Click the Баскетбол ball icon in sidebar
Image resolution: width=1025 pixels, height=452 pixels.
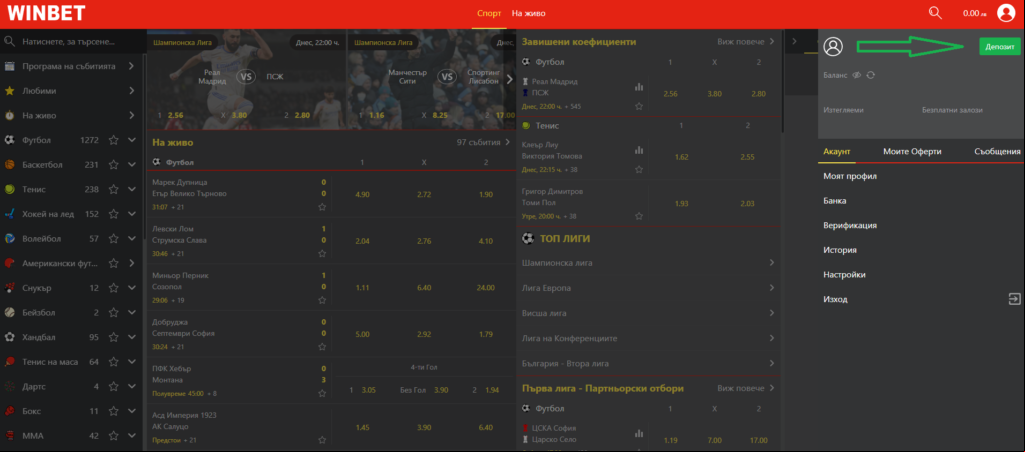9,165
